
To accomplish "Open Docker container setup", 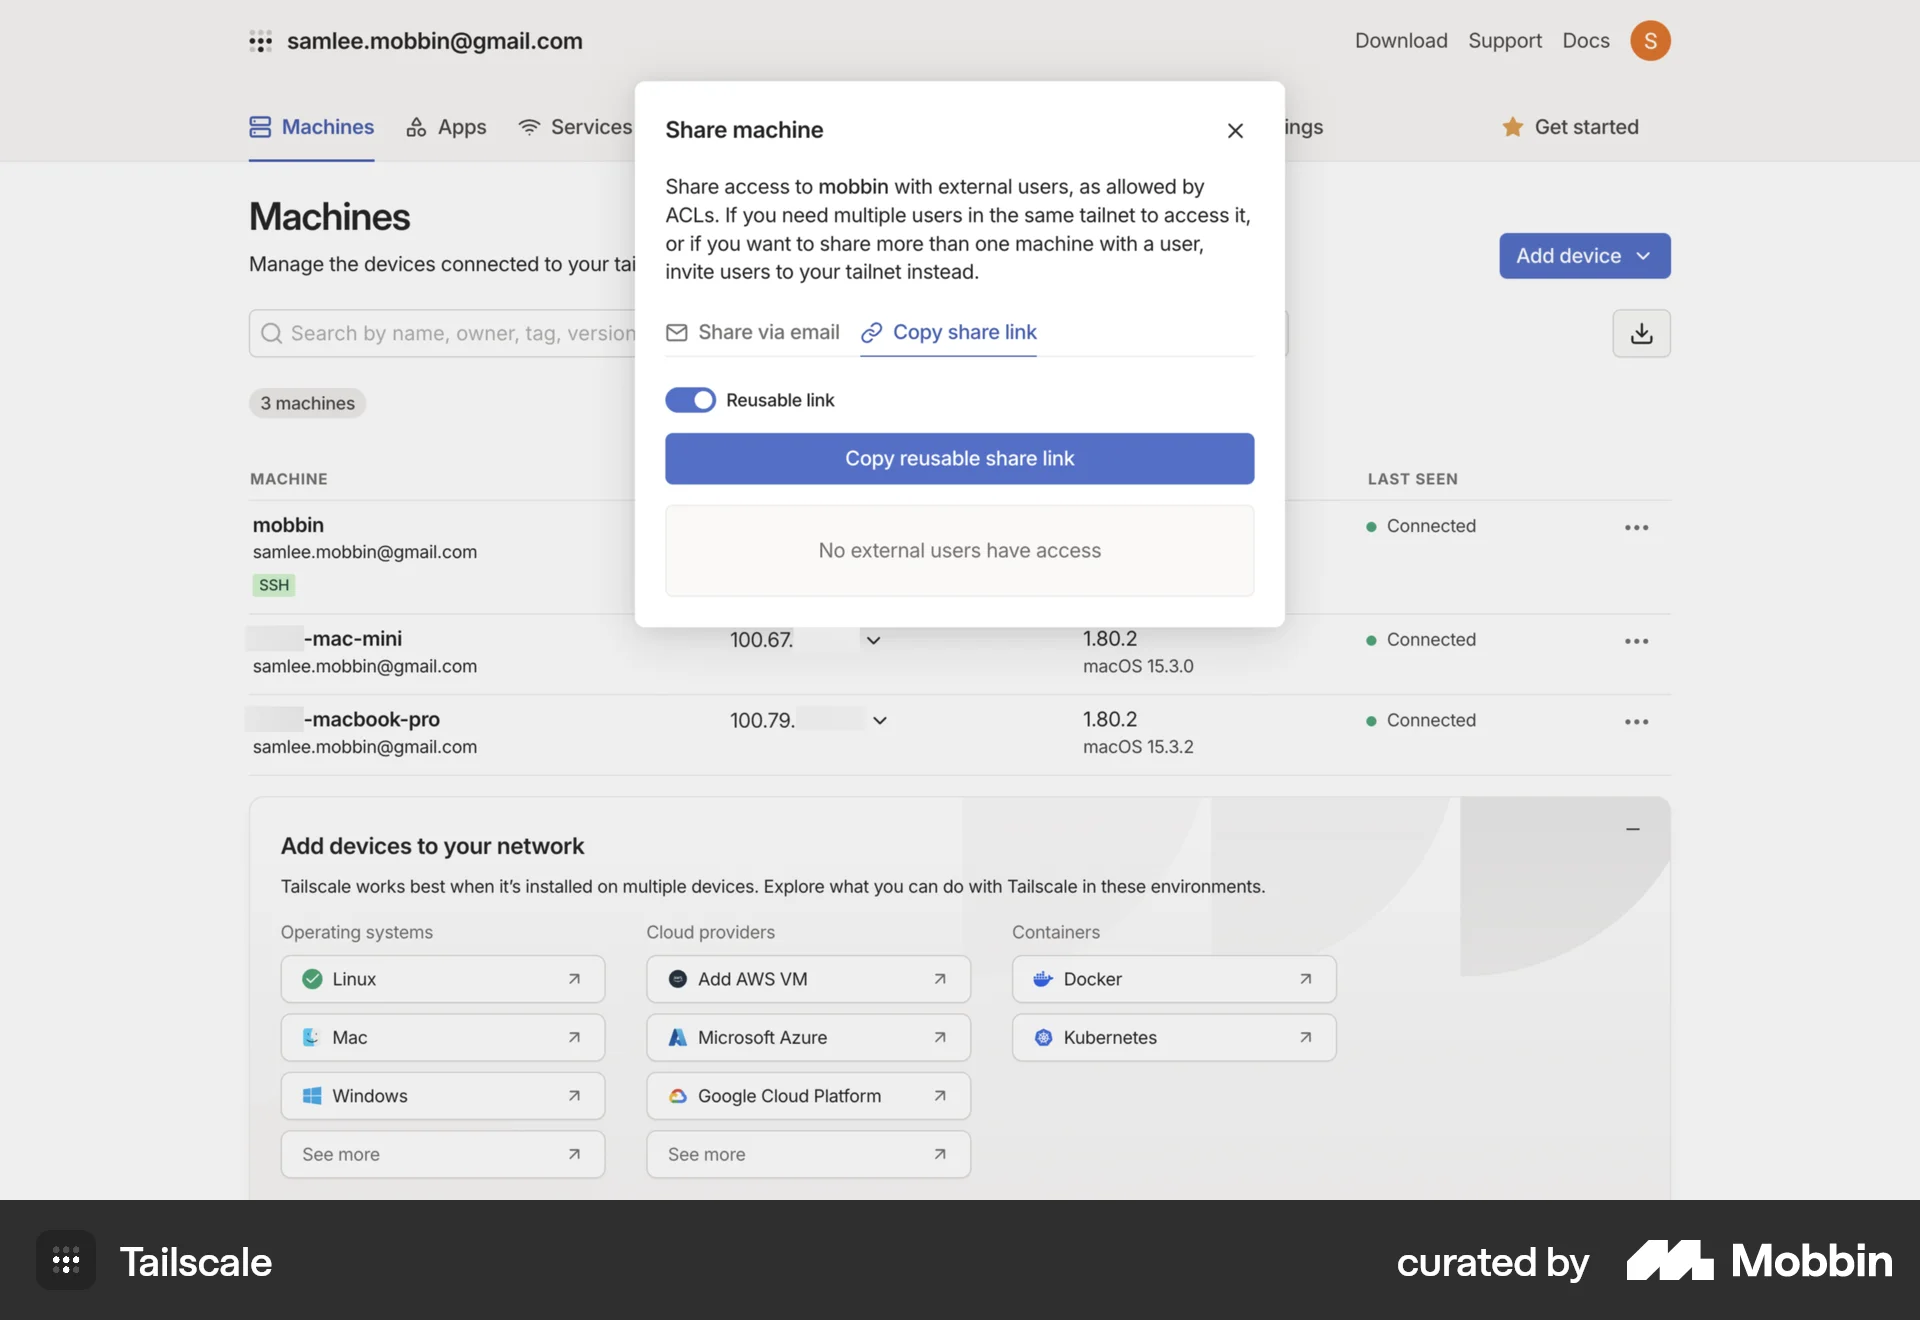I will [x=1174, y=979].
